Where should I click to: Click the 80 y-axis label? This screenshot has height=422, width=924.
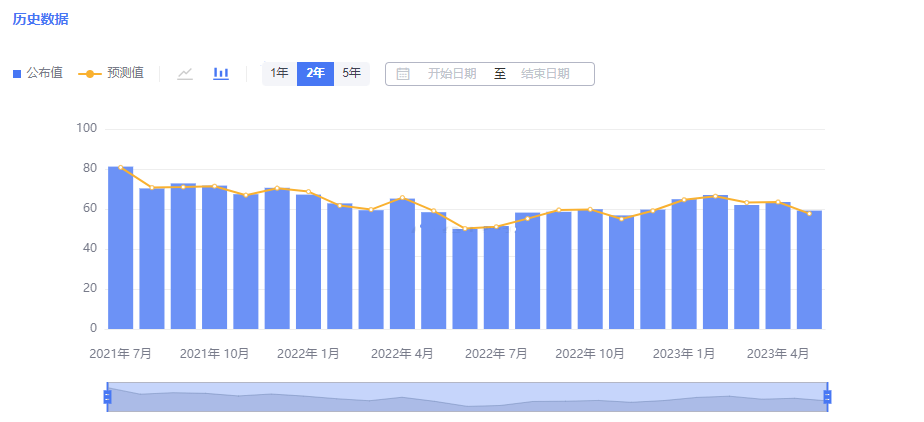(x=90, y=169)
